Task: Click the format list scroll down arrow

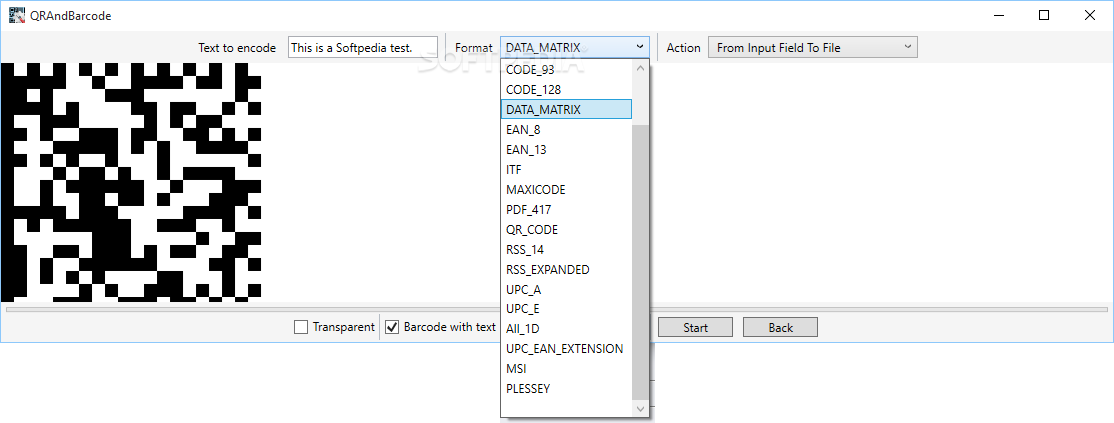Action: point(640,409)
